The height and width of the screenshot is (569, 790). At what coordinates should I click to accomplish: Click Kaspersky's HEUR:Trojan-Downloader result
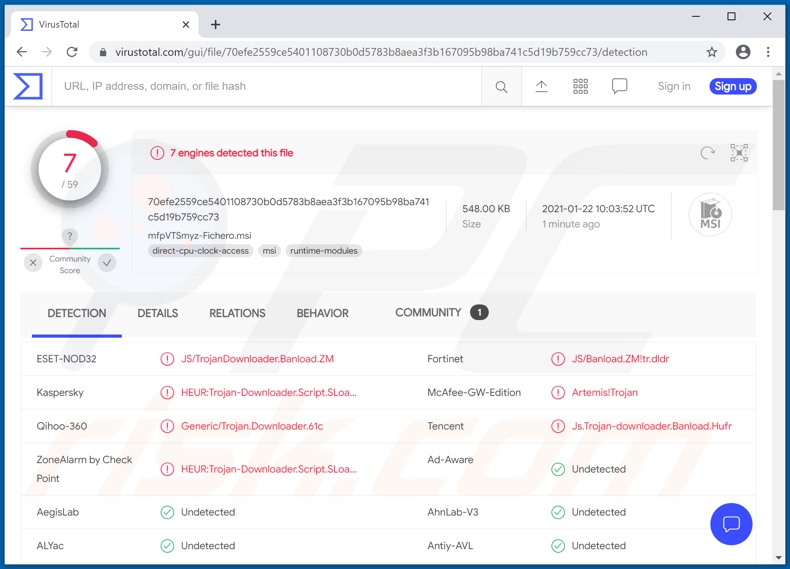(x=269, y=393)
